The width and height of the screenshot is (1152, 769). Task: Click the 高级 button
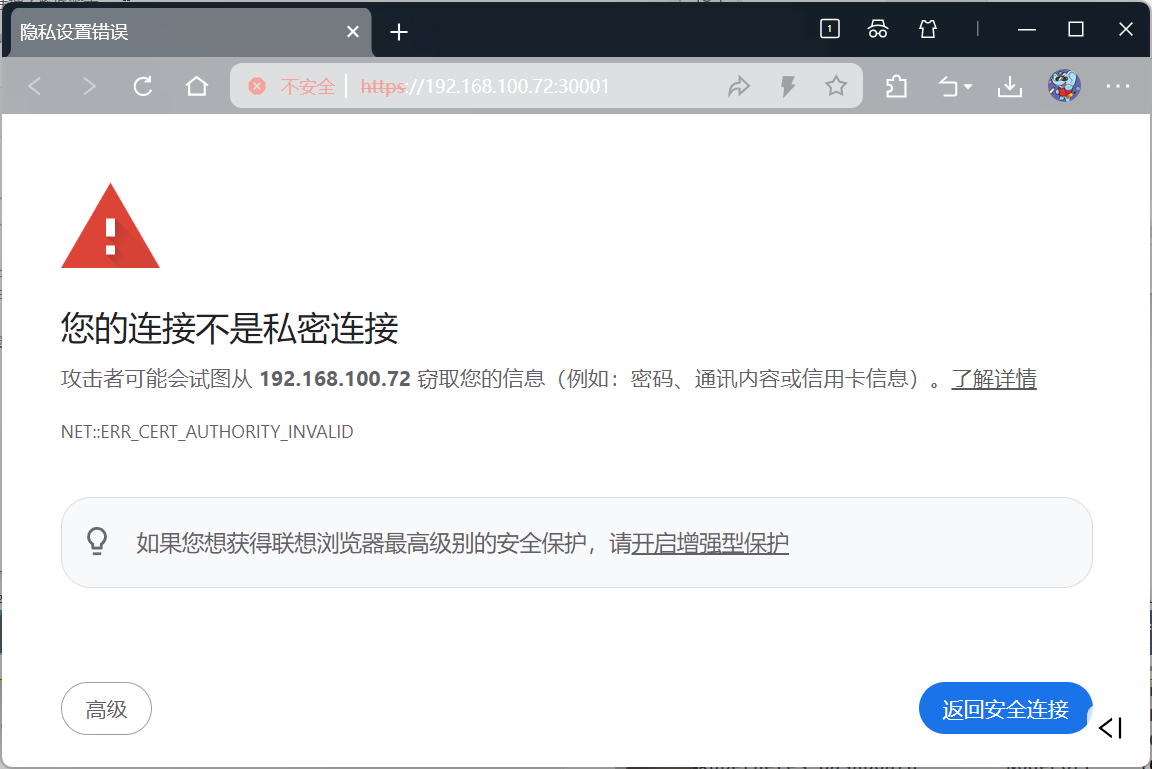coord(107,709)
